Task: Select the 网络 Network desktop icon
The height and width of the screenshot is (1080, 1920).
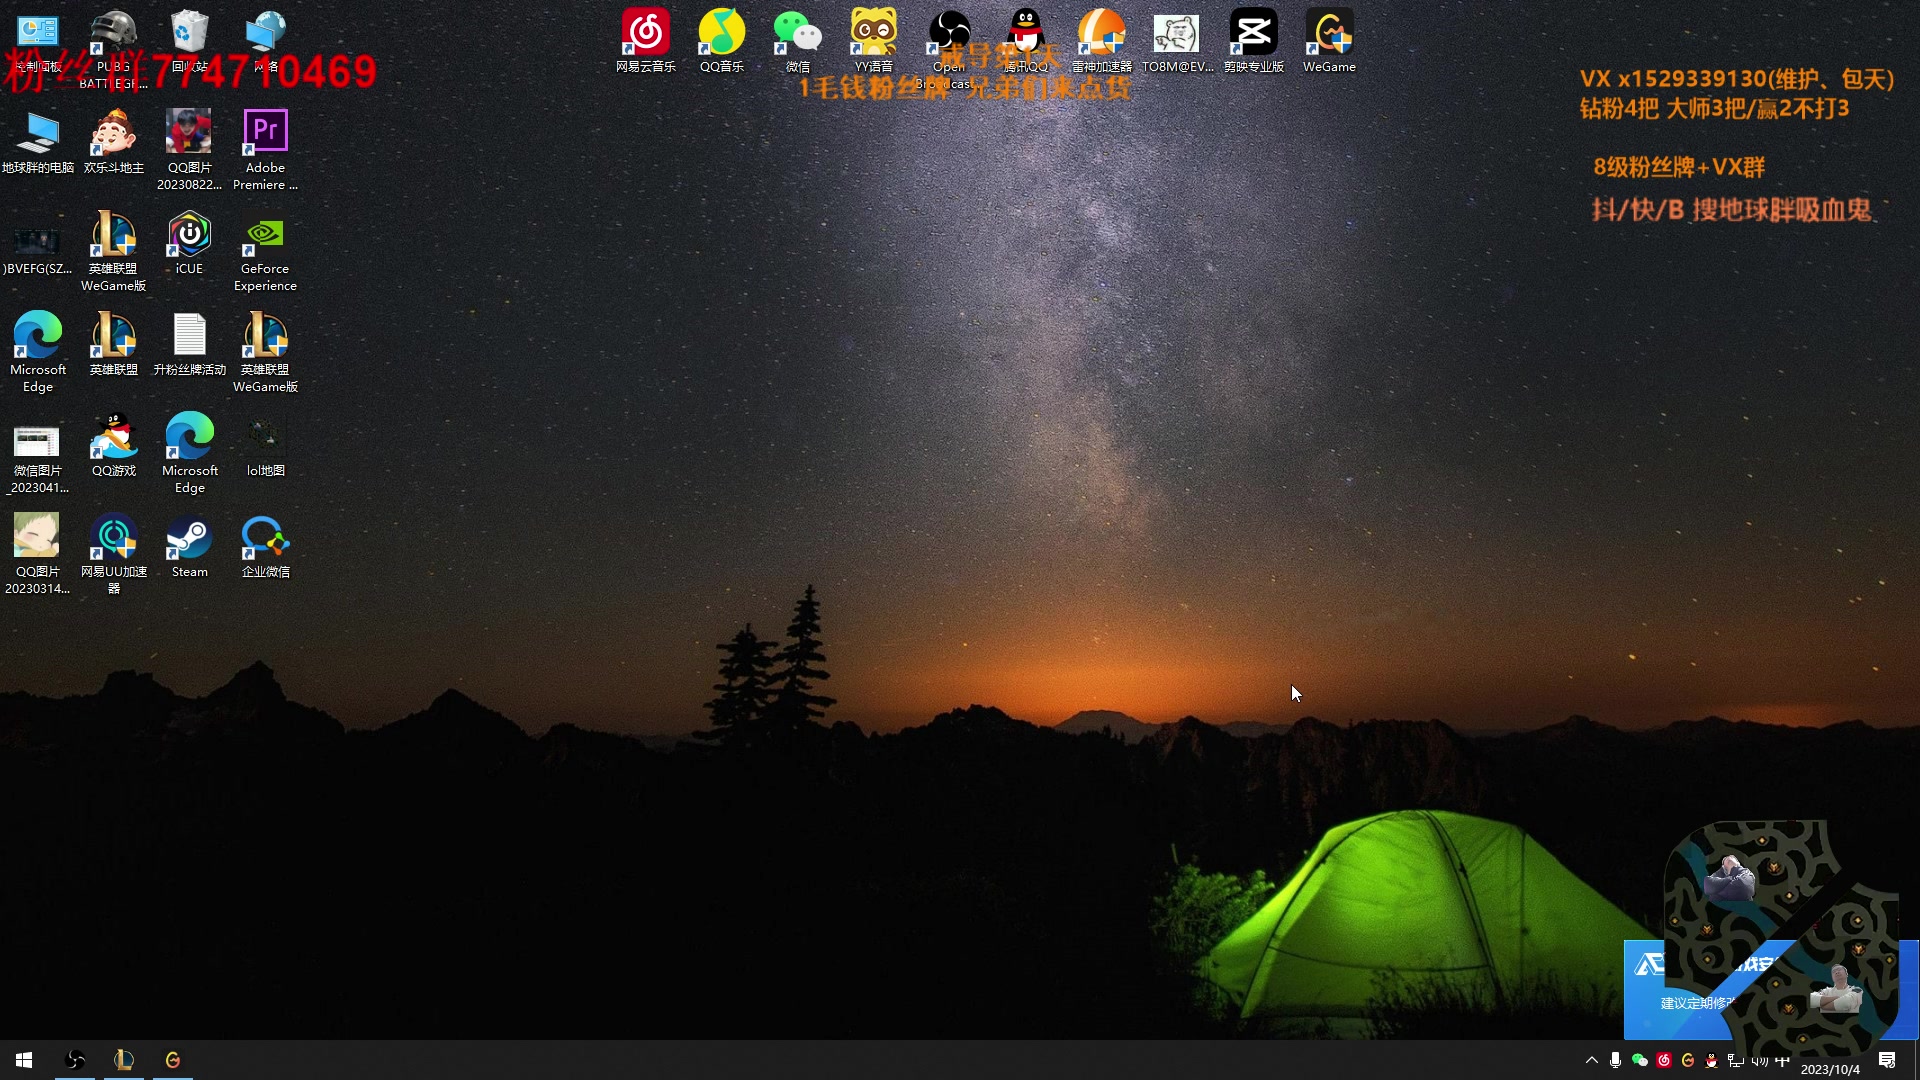Action: click(266, 40)
